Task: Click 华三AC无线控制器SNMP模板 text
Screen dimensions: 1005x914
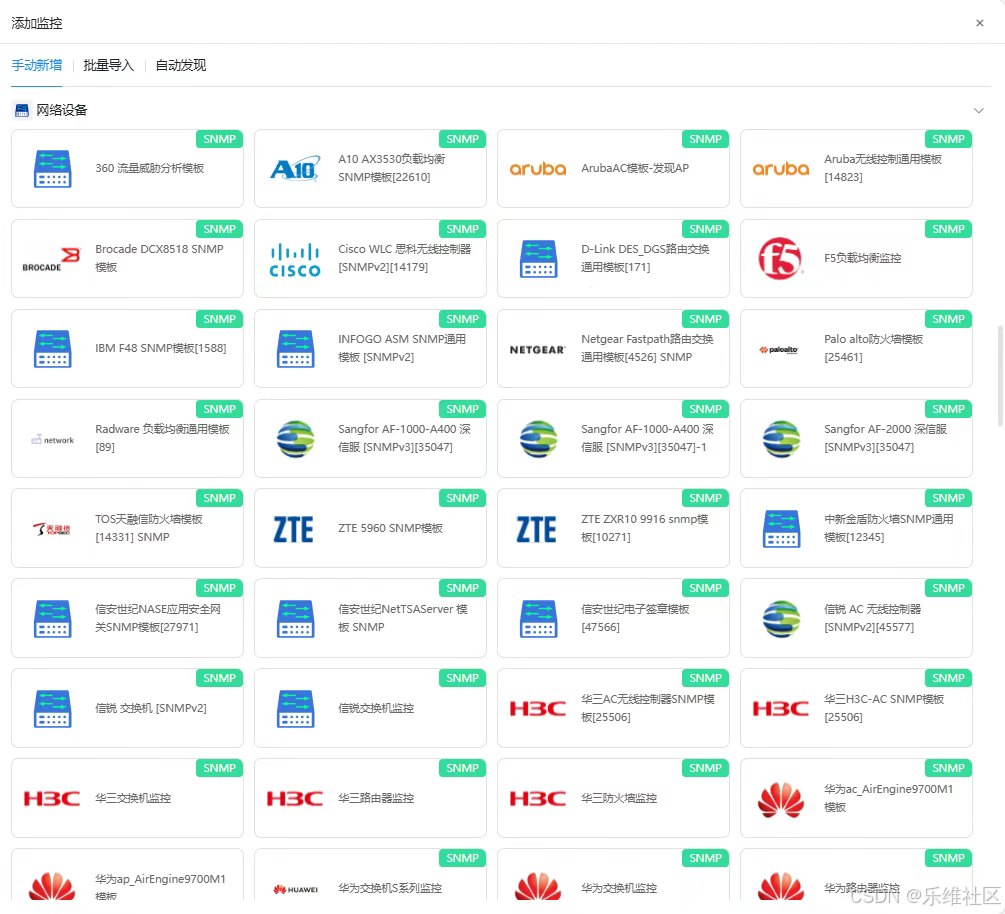Action: (648, 708)
